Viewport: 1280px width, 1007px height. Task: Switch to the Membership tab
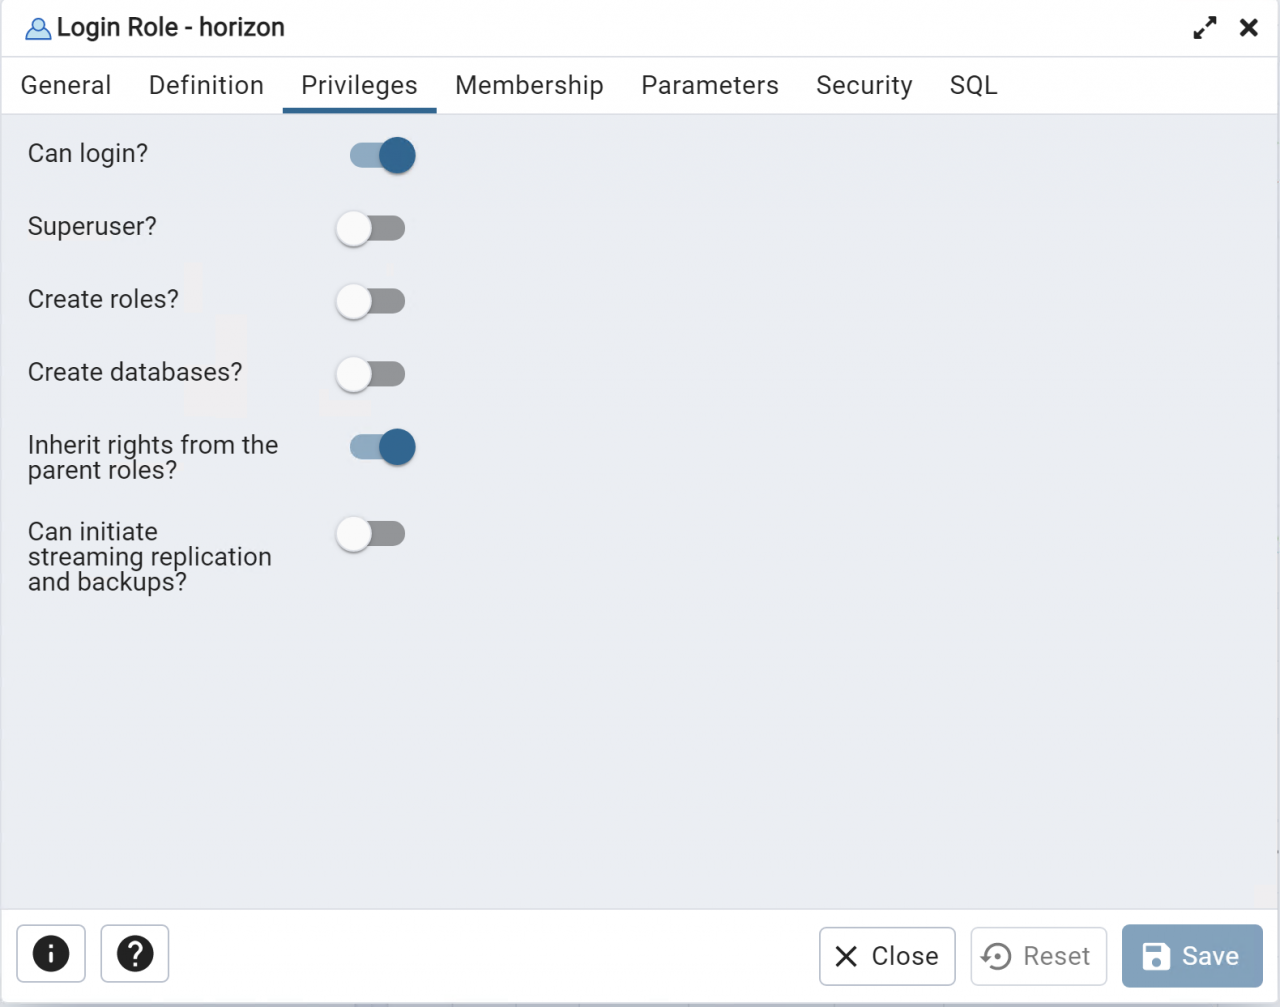coord(529,85)
